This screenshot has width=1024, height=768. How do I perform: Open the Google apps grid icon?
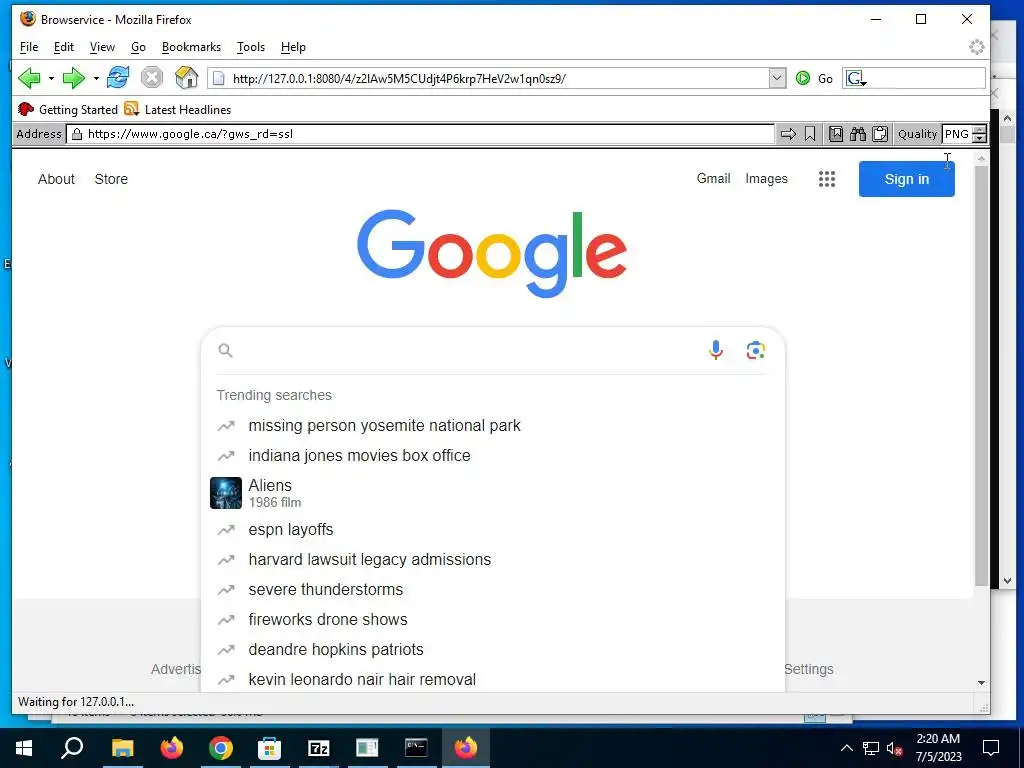[x=827, y=179]
